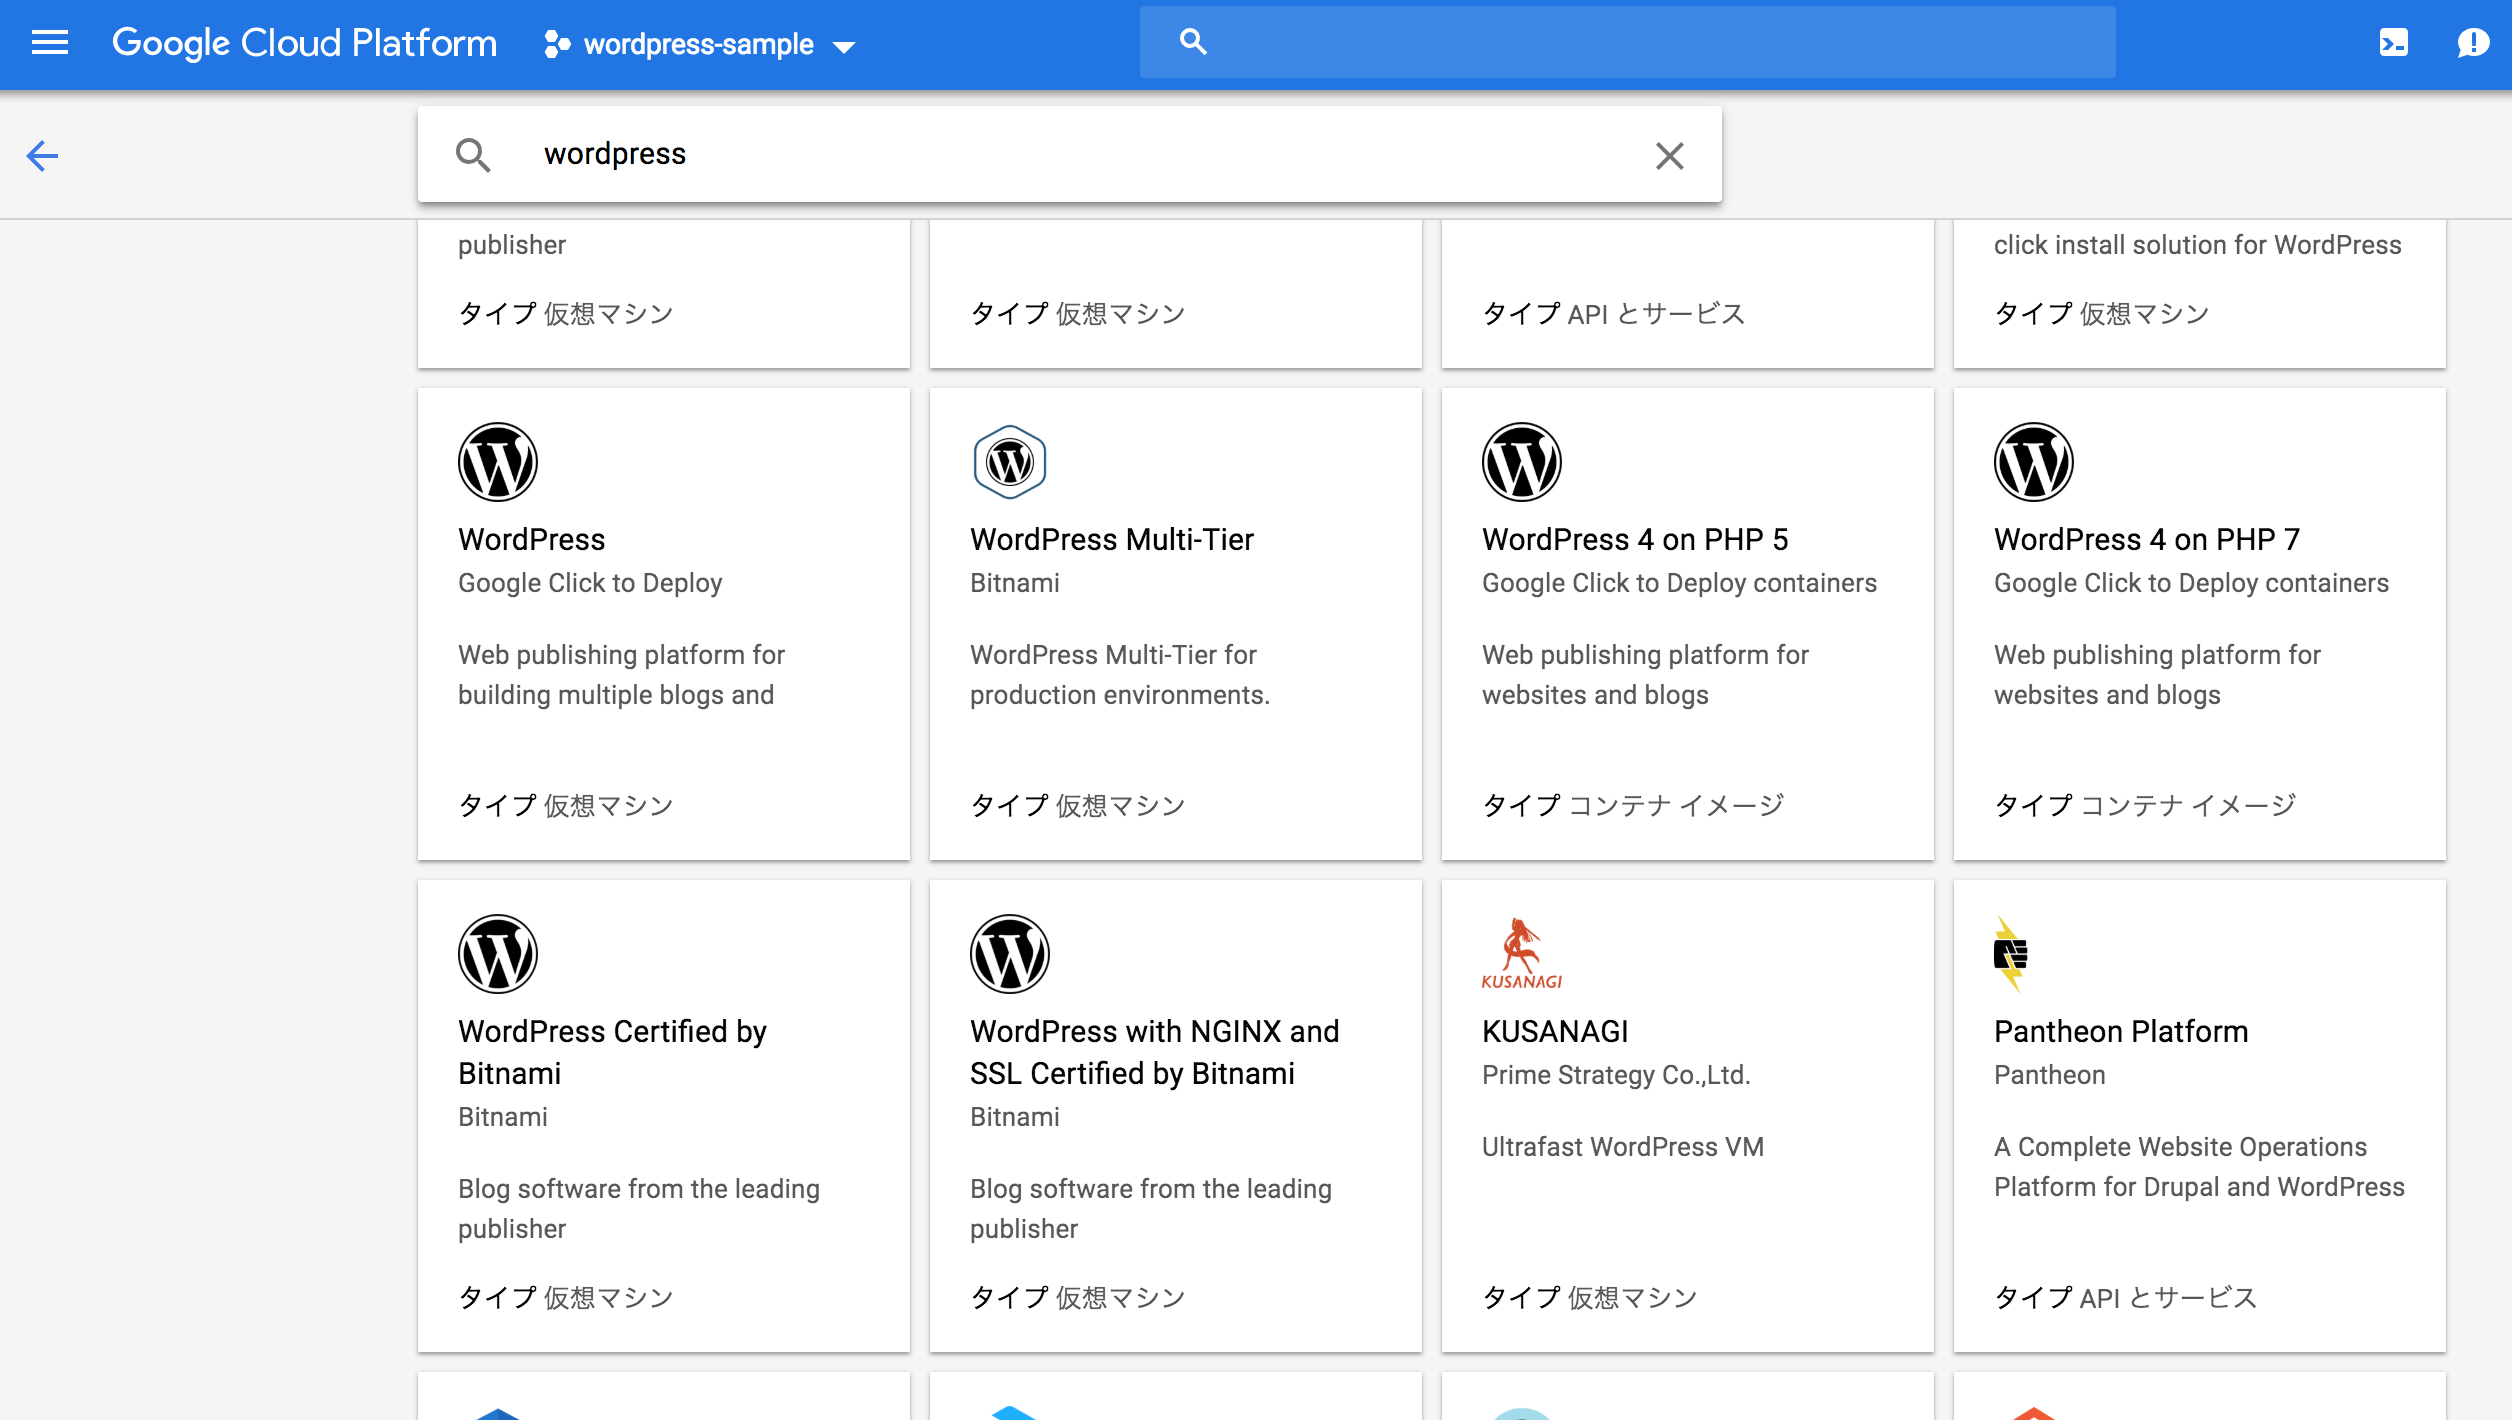Expand the wordpress-sample project dropdown
Screen dimensions: 2512x1420
(844, 47)
